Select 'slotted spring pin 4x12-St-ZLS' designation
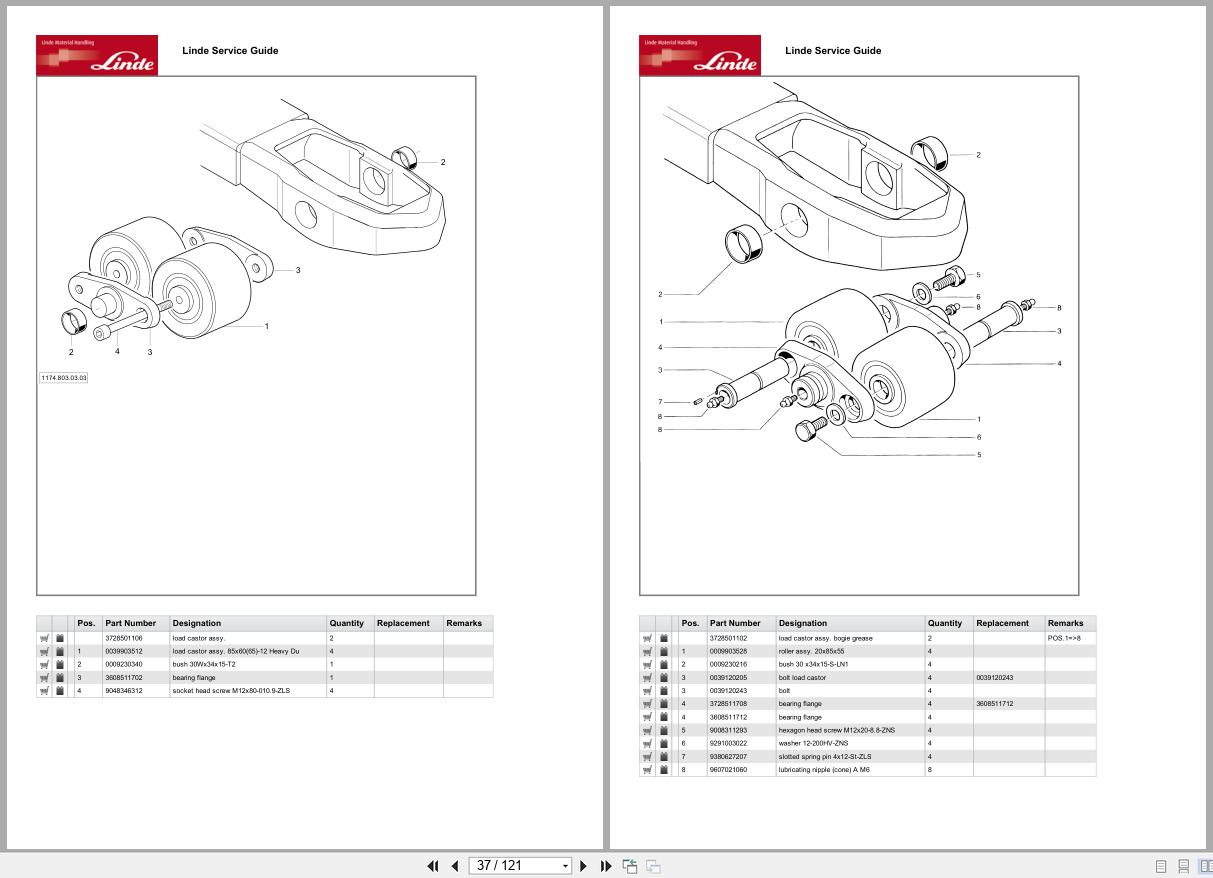The width and height of the screenshot is (1213, 878). pos(825,756)
